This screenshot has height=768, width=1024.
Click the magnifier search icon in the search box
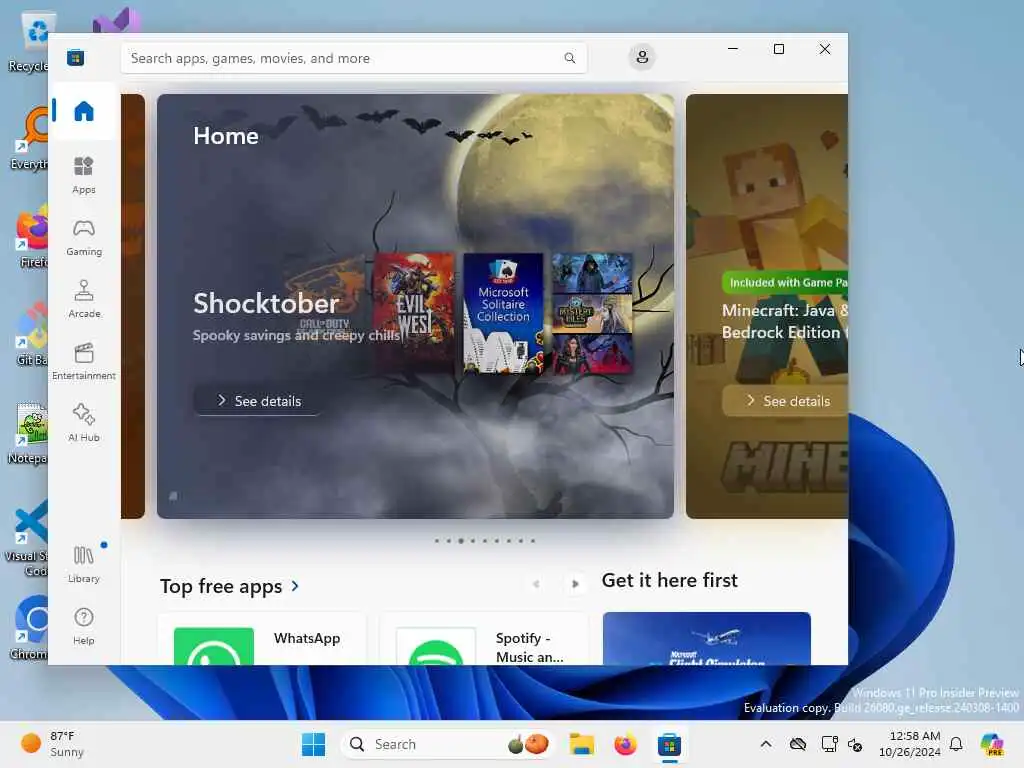569,58
